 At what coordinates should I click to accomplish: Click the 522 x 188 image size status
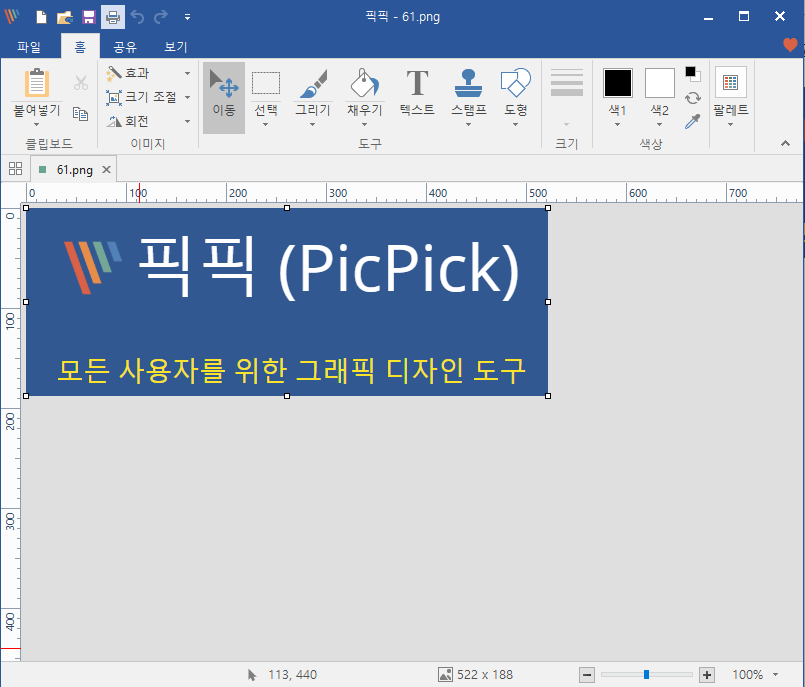[x=476, y=675]
